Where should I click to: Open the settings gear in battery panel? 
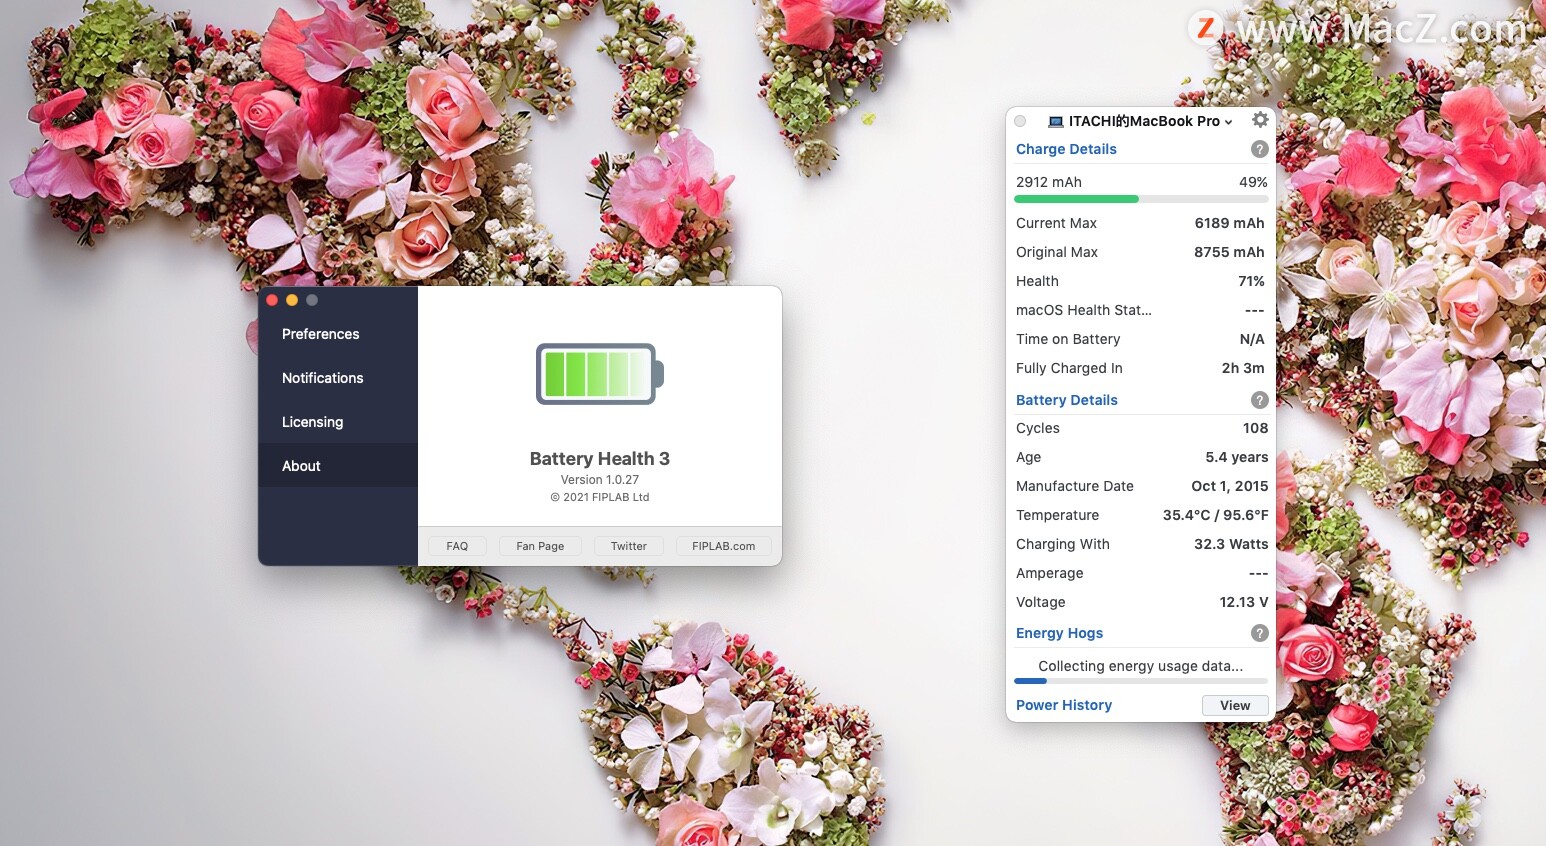pyautogui.click(x=1260, y=120)
